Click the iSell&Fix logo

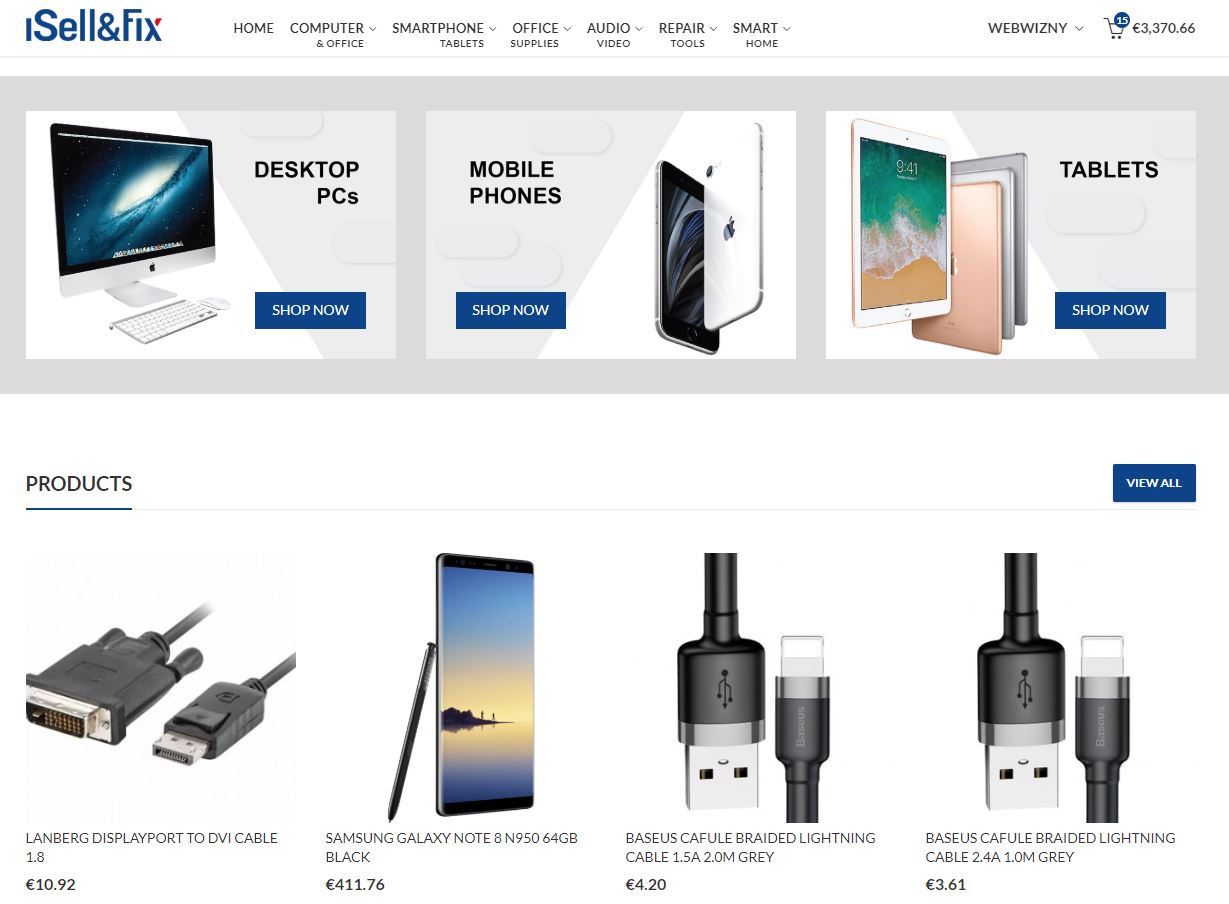[94, 27]
